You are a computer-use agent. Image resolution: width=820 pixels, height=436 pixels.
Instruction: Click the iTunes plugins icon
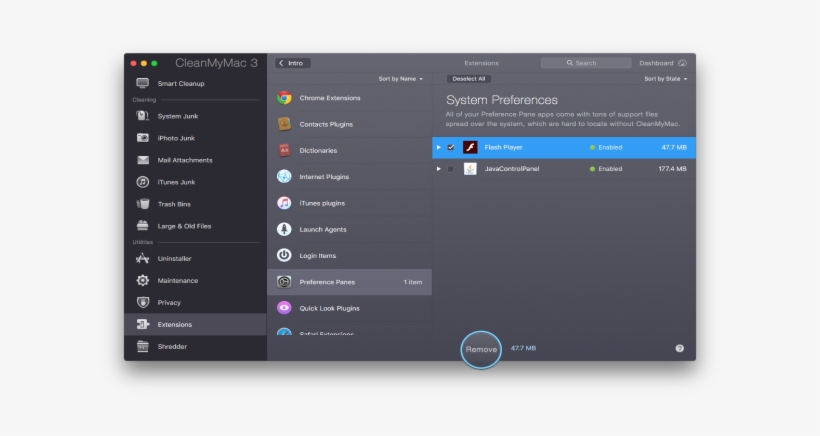point(284,203)
